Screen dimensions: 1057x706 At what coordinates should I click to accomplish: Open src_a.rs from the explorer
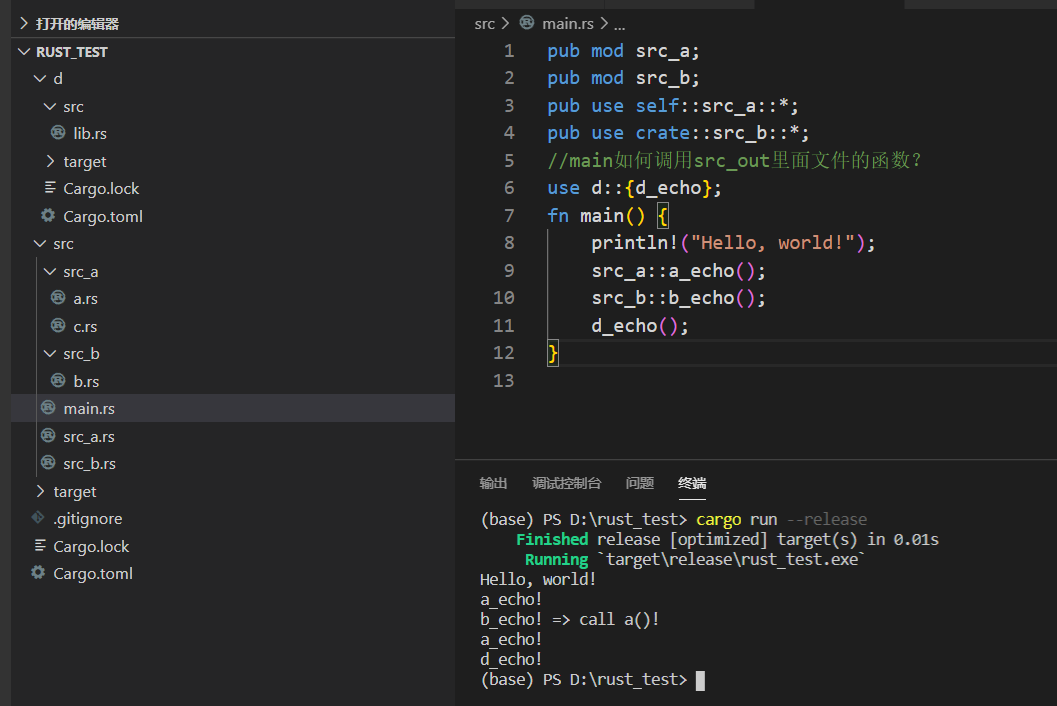pyautogui.click(x=87, y=436)
